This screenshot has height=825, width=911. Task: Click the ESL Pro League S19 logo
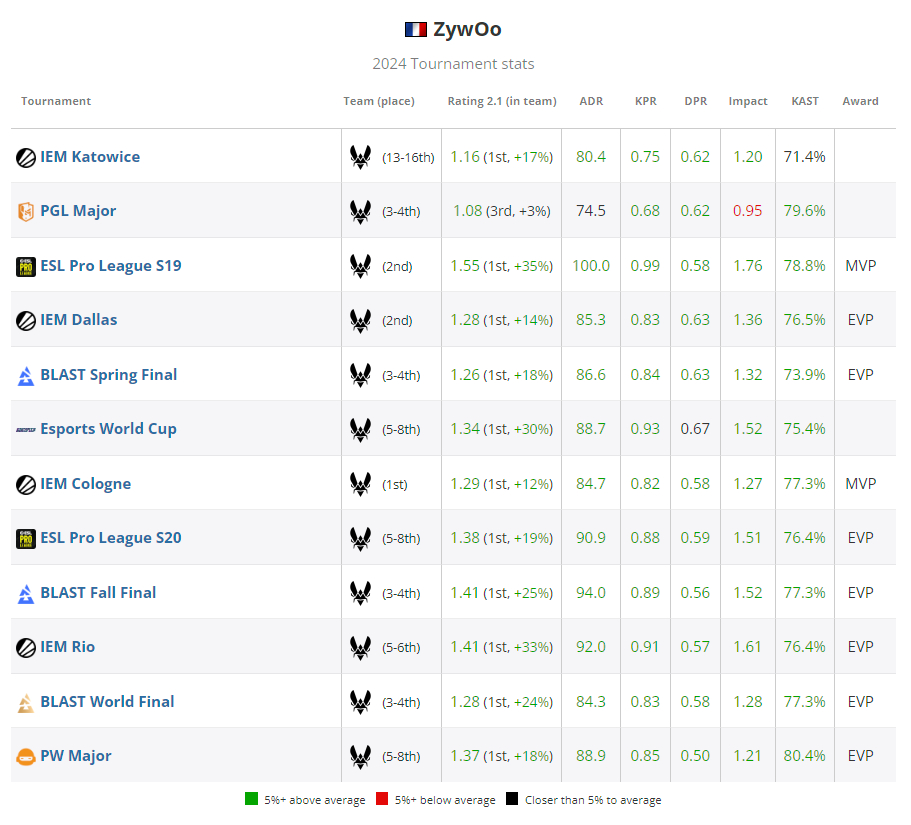click(x=24, y=266)
